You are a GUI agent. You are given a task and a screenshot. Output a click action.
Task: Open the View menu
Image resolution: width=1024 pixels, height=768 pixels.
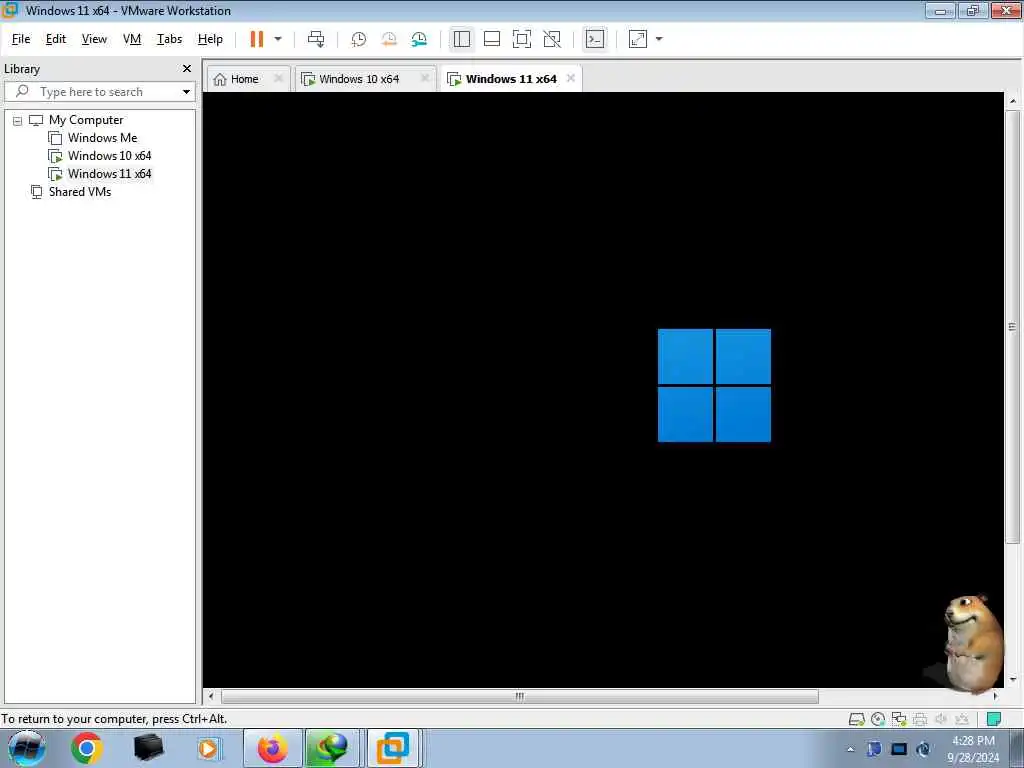(94, 39)
